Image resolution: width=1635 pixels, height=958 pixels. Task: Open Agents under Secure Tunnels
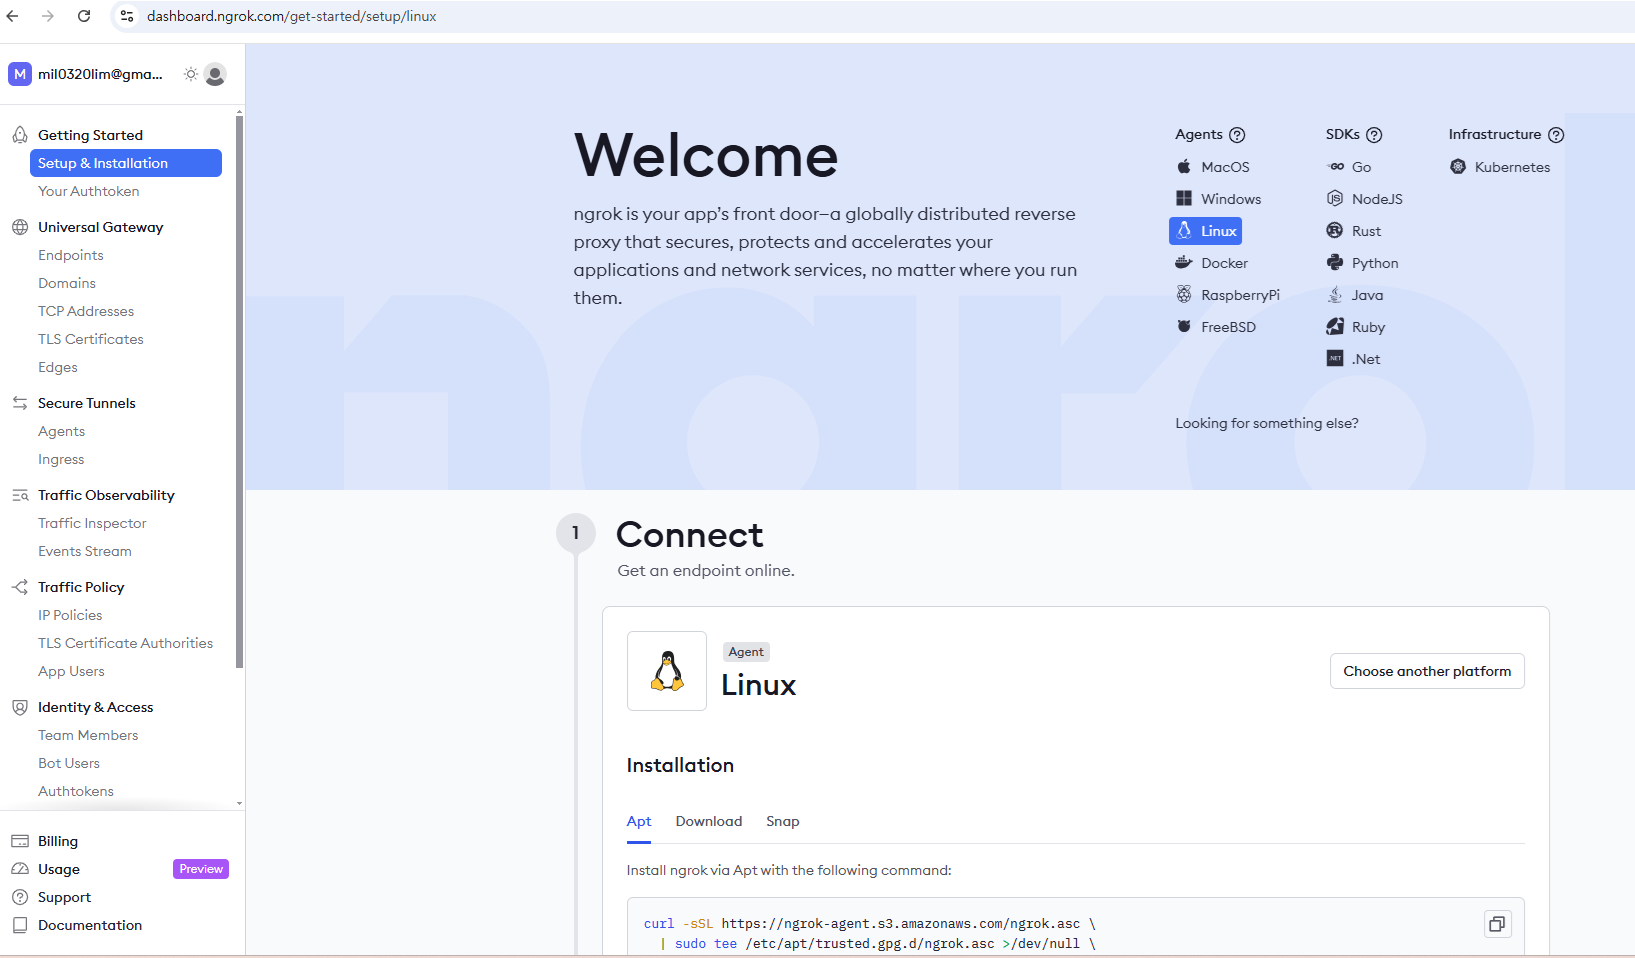62,431
